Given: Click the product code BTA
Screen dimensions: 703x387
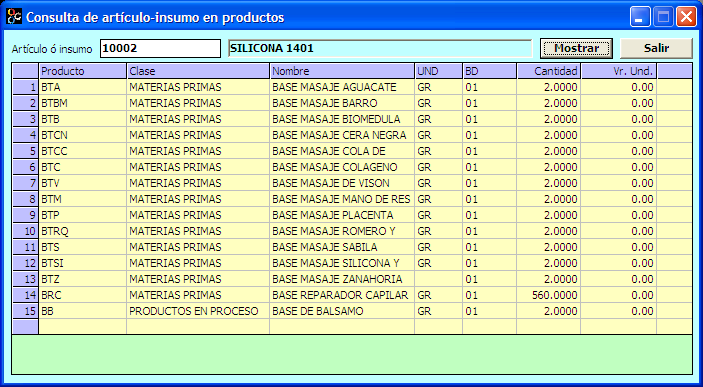Looking at the screenshot, I should (82, 87).
